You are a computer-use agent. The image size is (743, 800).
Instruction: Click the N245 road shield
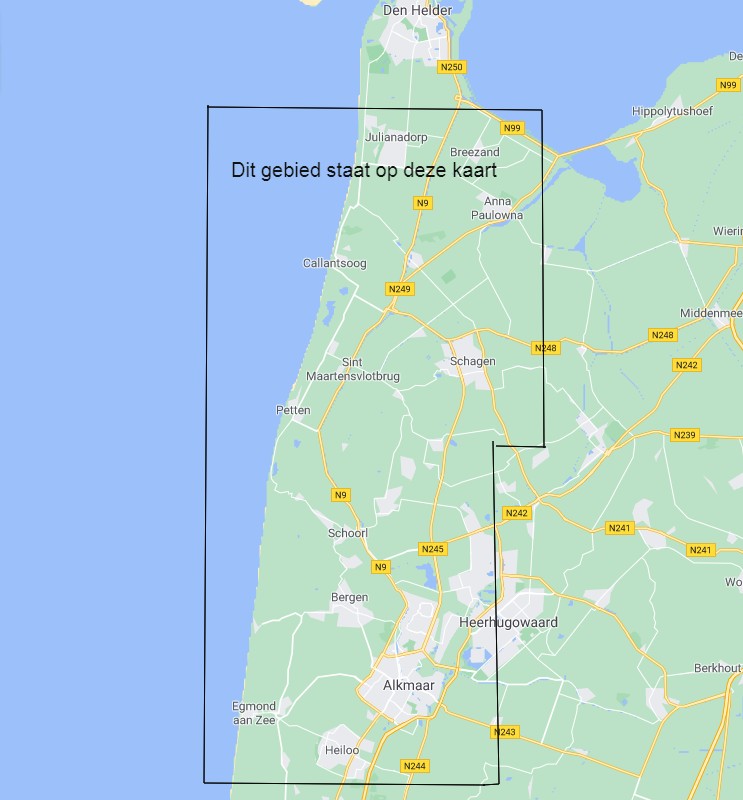pos(432,549)
